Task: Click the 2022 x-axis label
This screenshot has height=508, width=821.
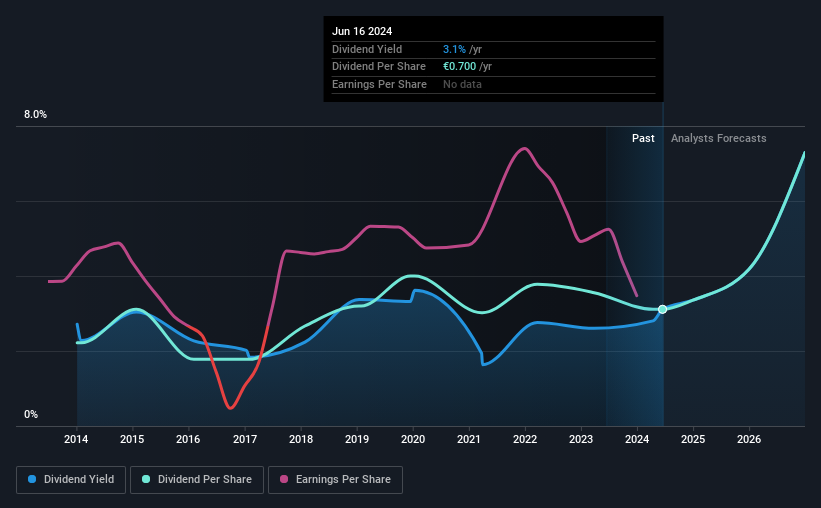Action: (x=525, y=439)
